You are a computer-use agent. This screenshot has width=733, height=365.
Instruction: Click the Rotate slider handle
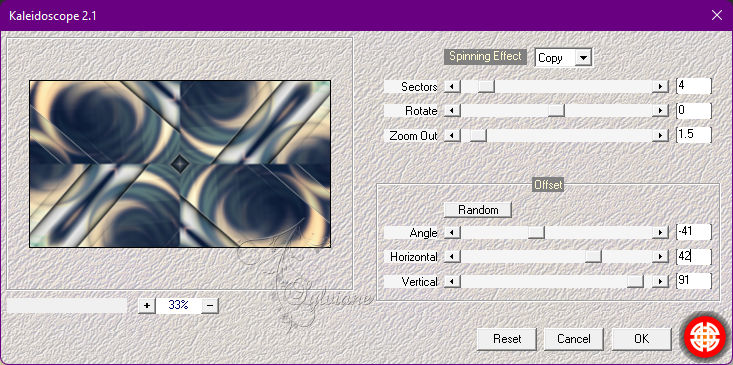point(556,111)
